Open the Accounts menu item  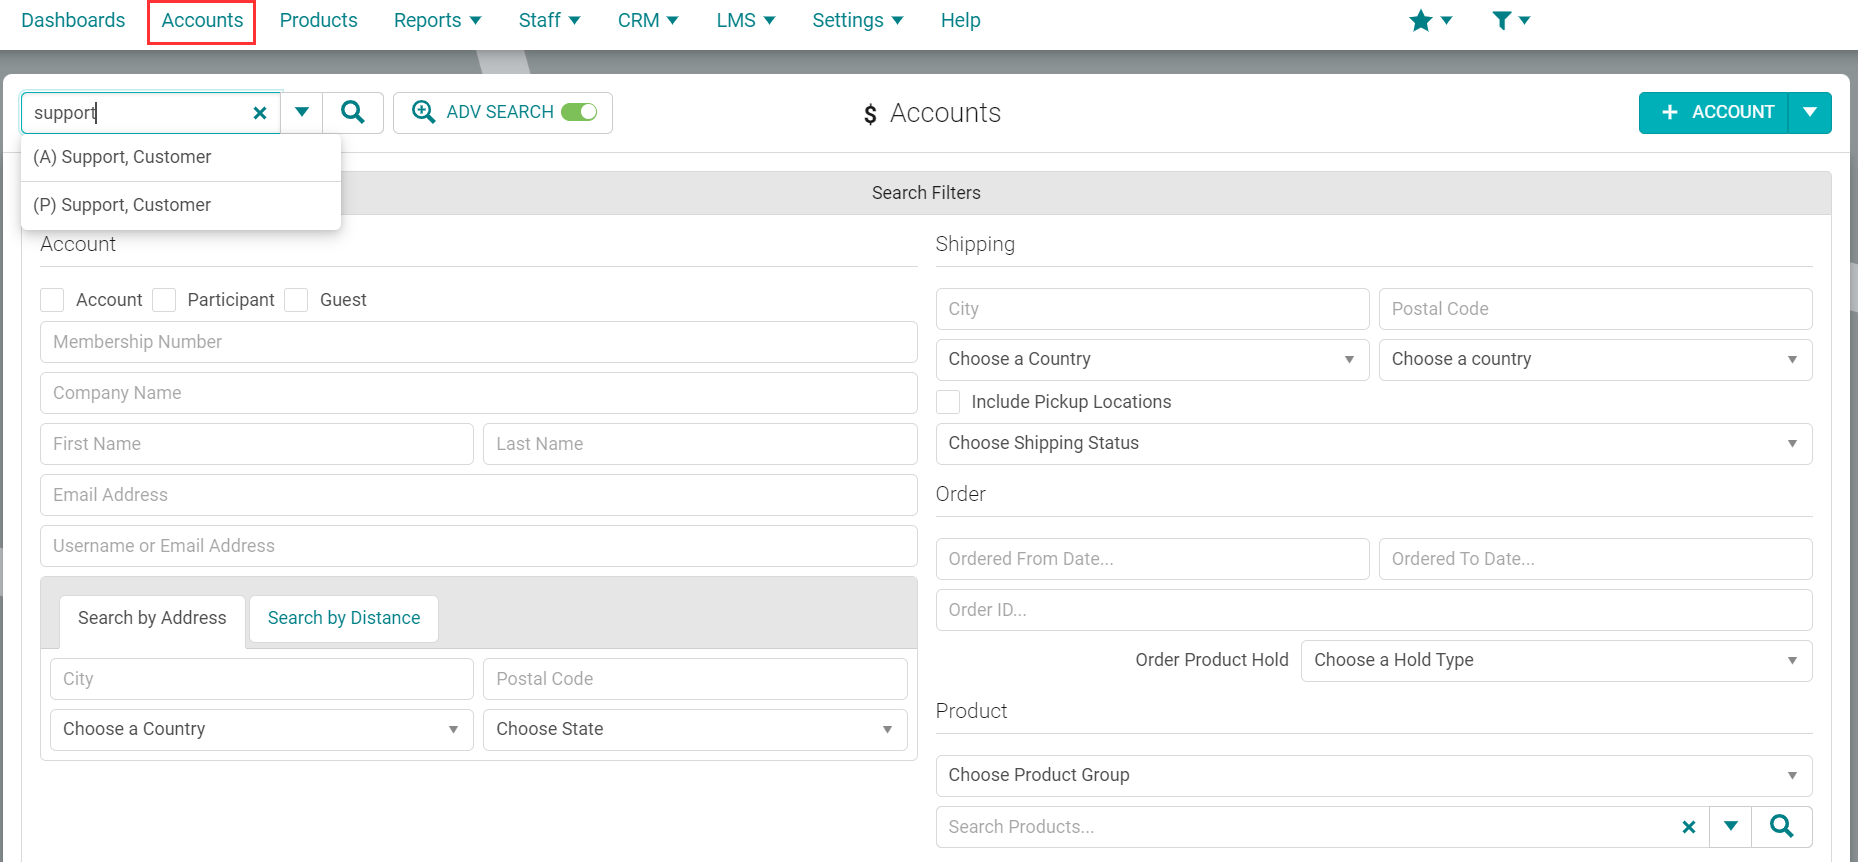click(x=202, y=20)
